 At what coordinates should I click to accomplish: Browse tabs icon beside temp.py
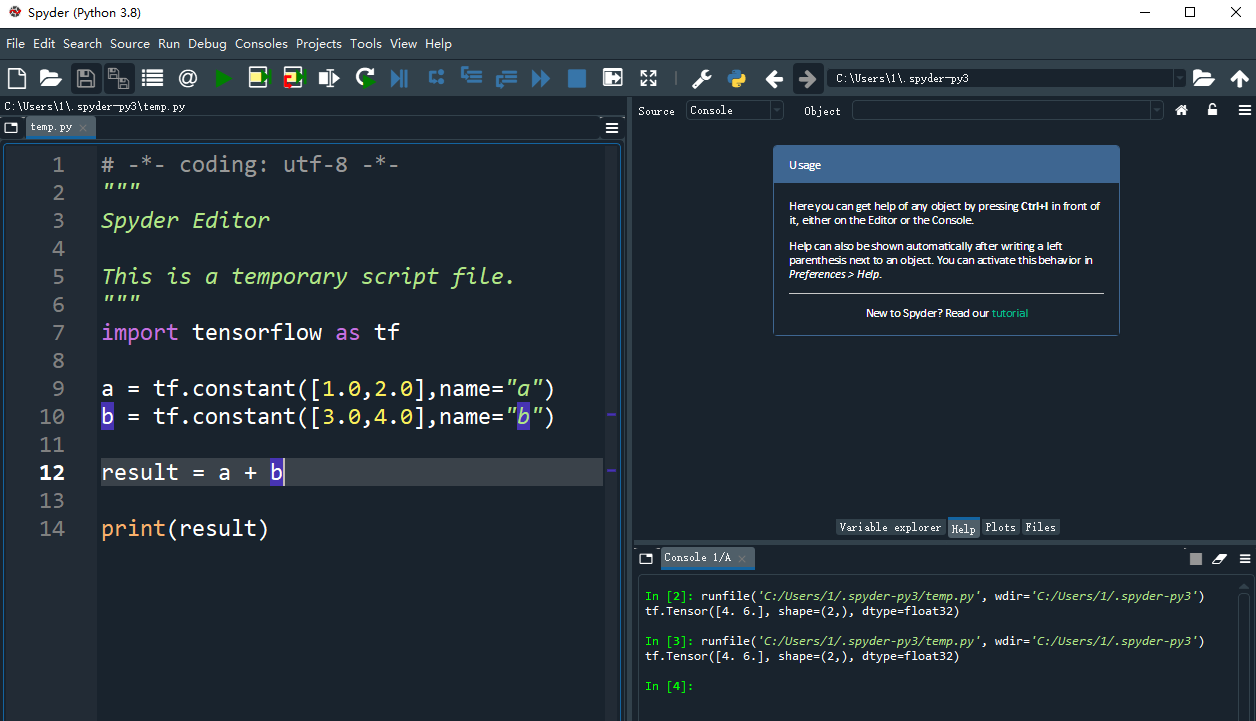(11, 128)
